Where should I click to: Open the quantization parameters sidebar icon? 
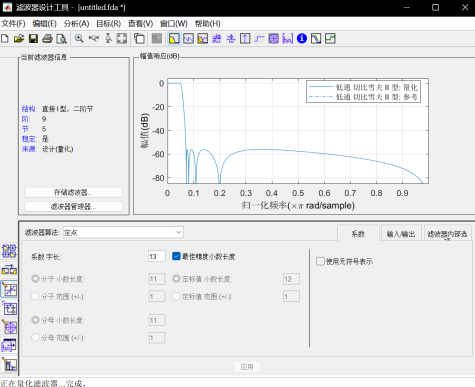[x=9, y=289]
